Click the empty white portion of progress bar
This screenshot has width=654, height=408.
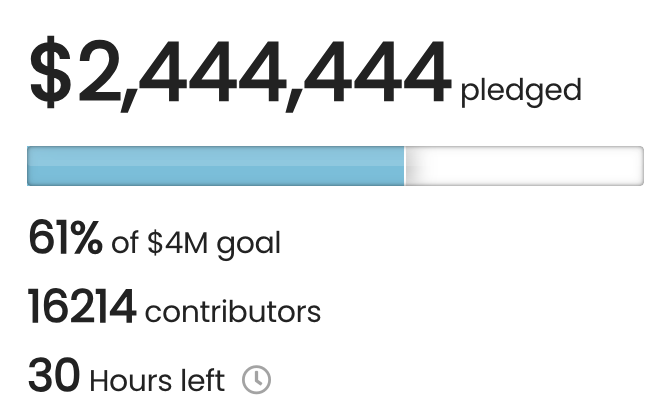point(523,166)
